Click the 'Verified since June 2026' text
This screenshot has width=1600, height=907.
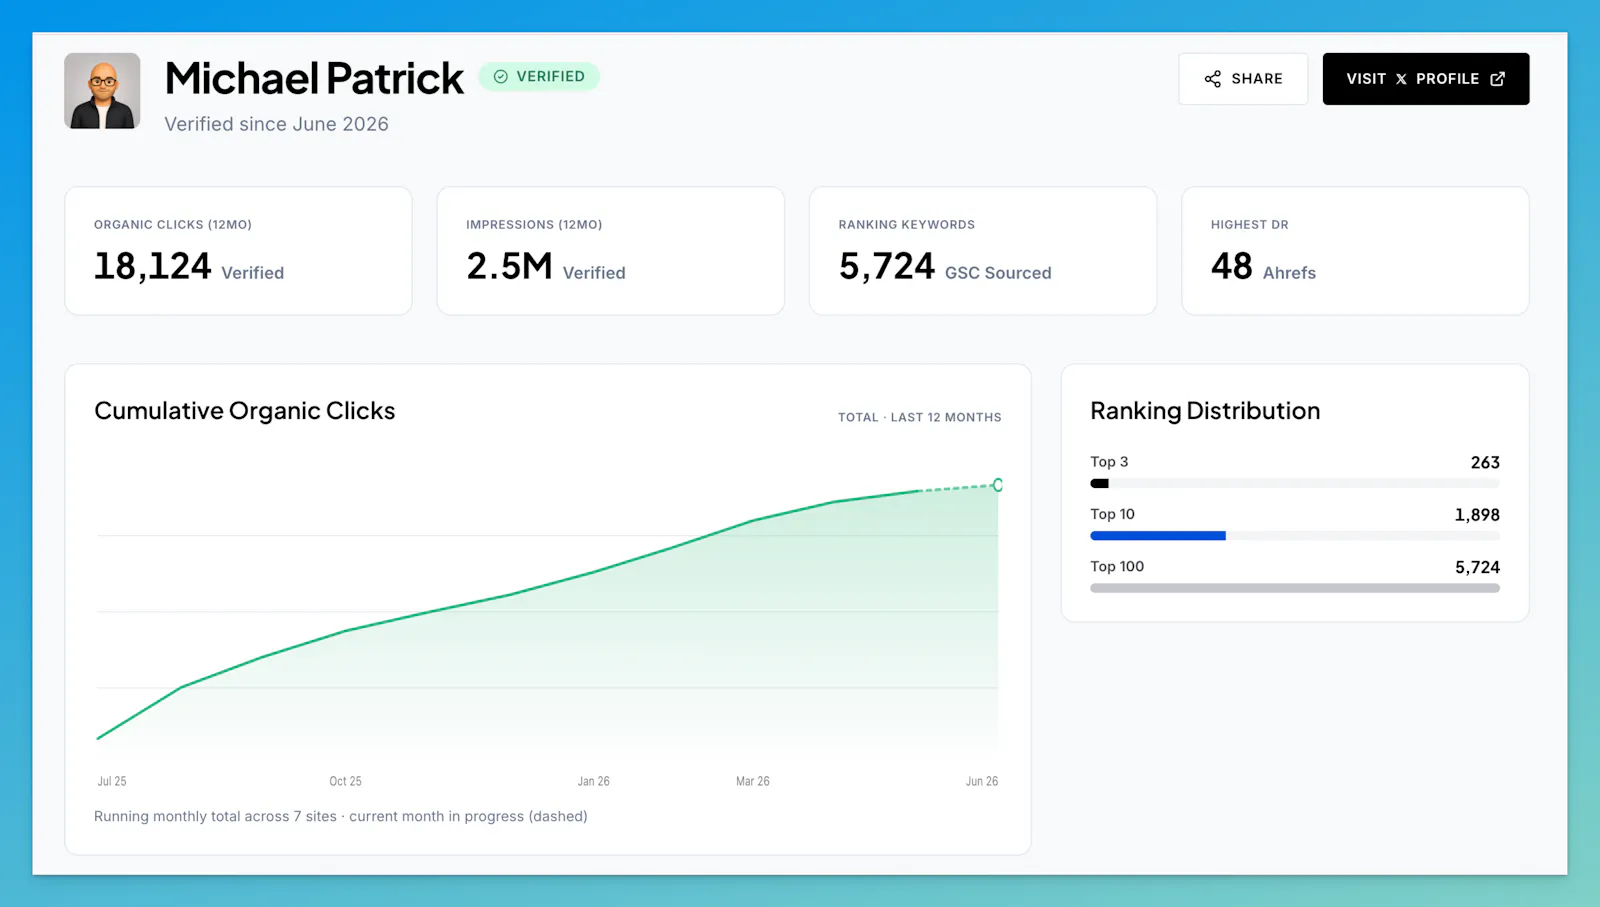pyautogui.click(x=276, y=124)
